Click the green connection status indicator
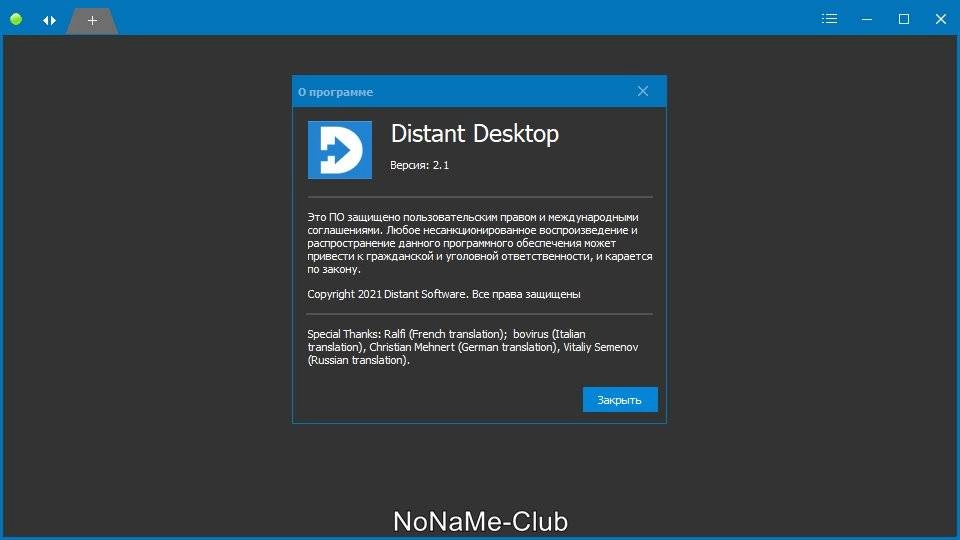Image resolution: width=960 pixels, height=540 pixels. point(16,19)
